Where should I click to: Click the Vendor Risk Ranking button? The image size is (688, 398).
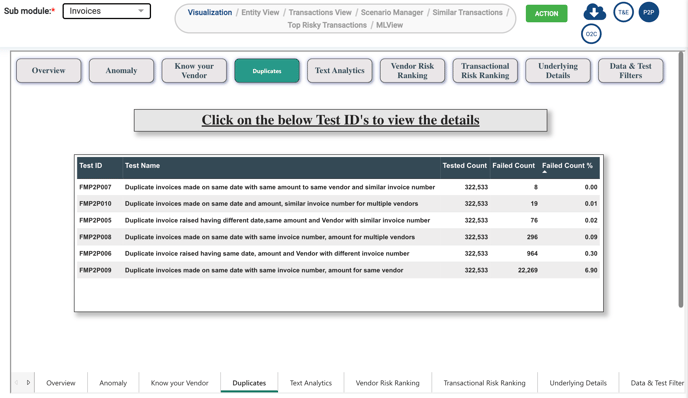click(412, 71)
